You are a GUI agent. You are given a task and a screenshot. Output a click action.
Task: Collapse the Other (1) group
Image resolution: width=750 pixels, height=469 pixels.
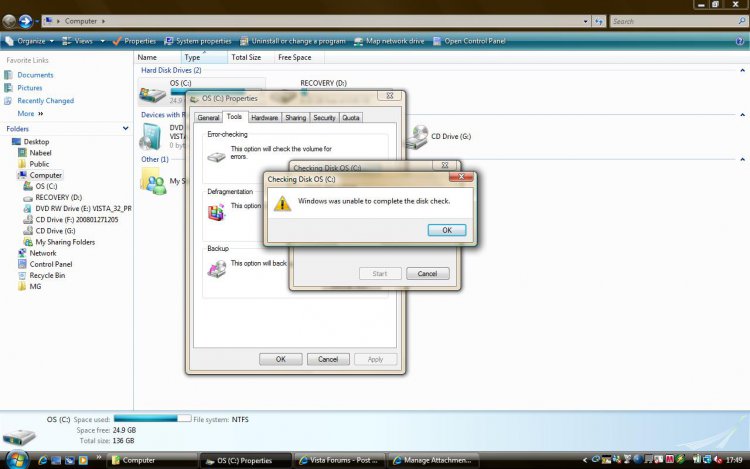pyautogui.click(x=742, y=159)
